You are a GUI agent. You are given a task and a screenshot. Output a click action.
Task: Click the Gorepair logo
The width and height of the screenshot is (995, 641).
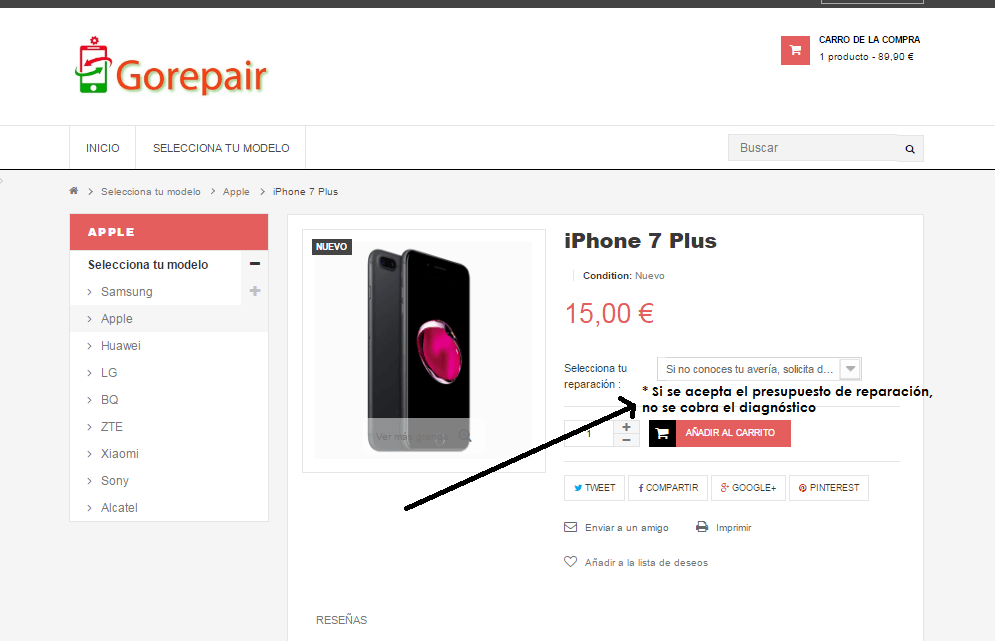click(171, 67)
